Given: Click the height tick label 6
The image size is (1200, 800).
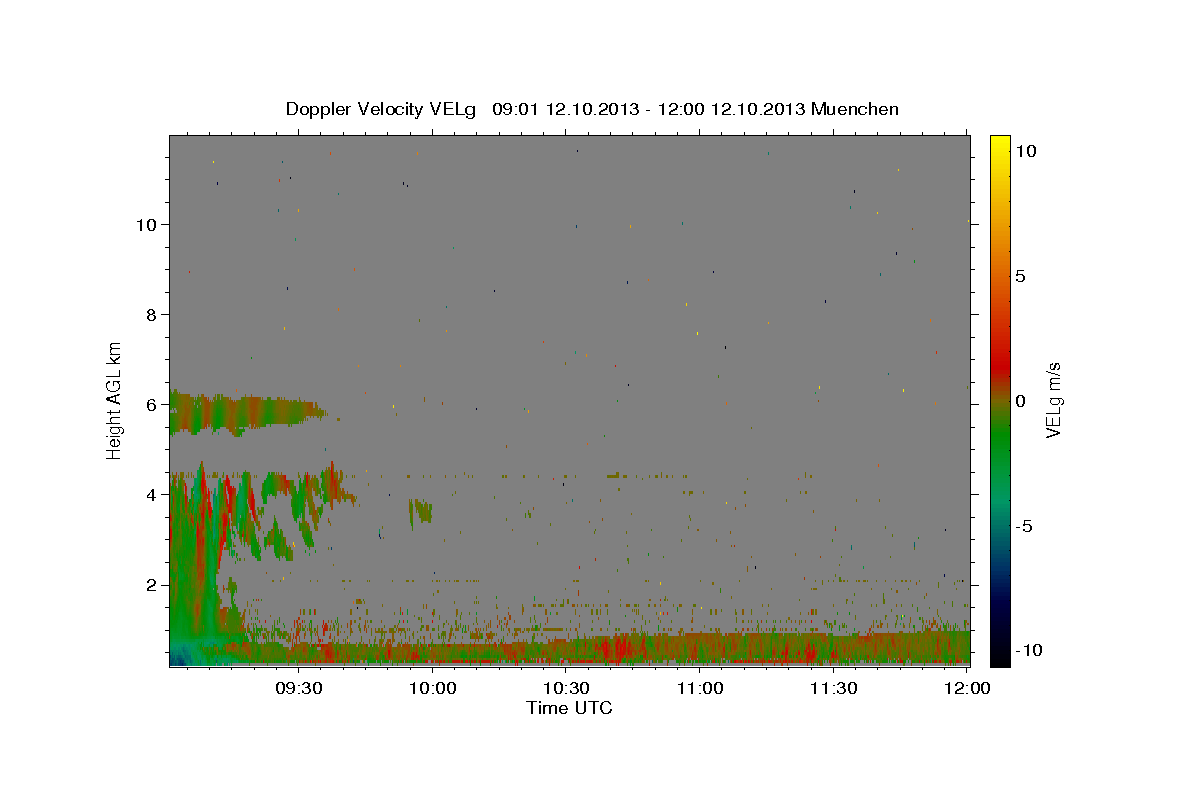Looking at the screenshot, I should [151, 404].
